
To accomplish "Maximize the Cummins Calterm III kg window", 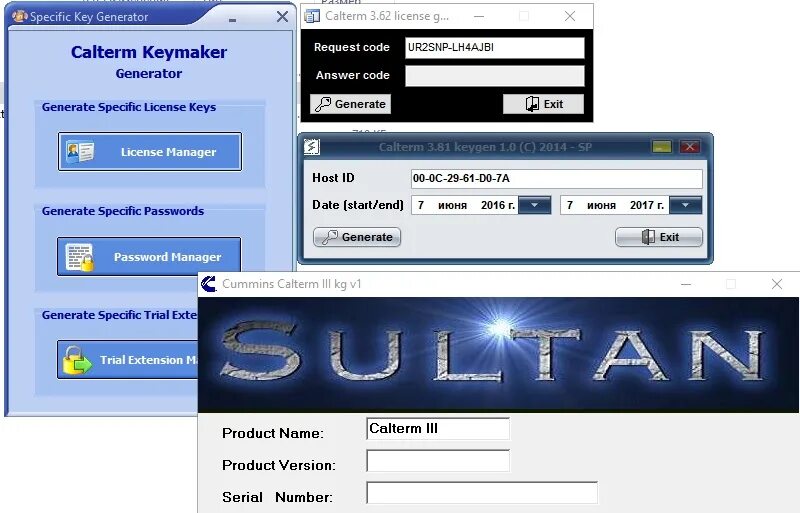I will (731, 284).
